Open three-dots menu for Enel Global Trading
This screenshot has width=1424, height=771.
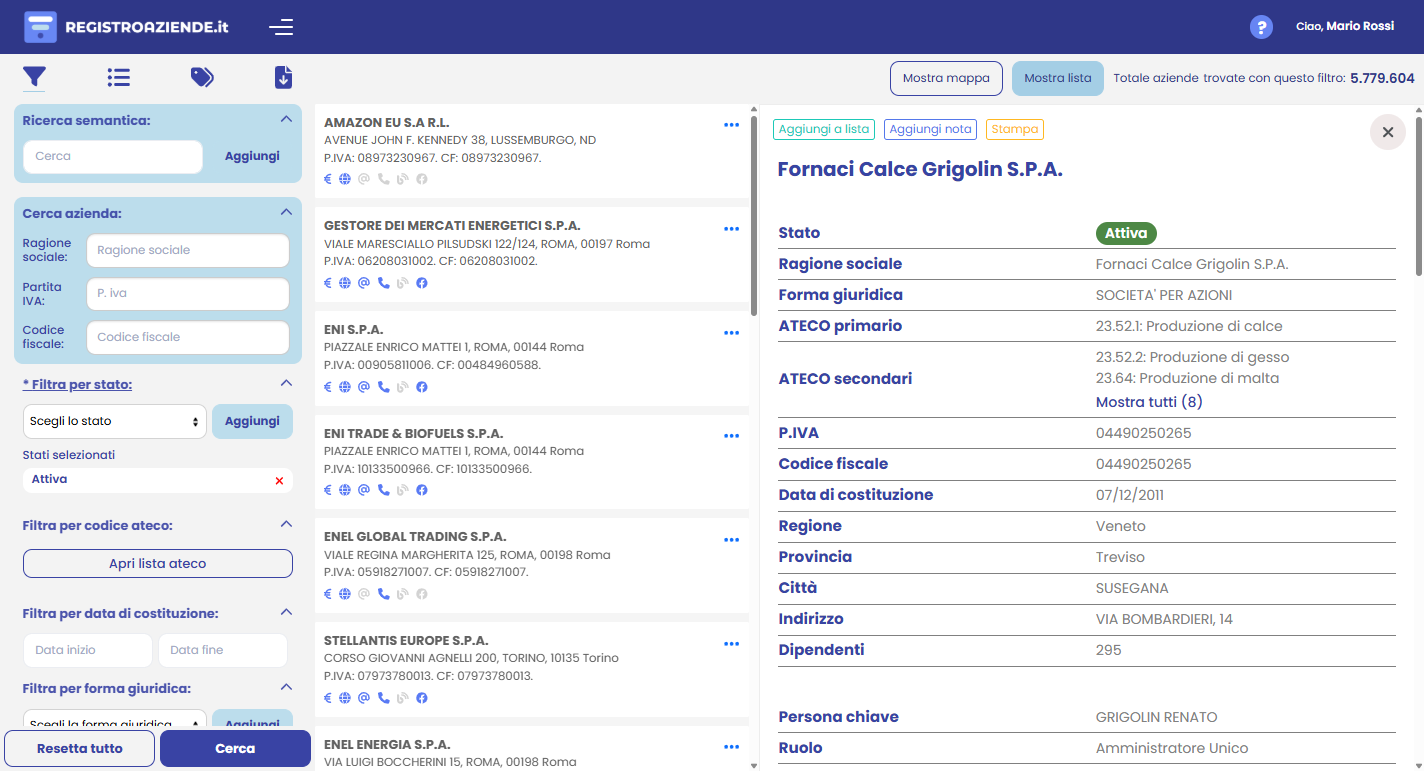click(x=731, y=540)
